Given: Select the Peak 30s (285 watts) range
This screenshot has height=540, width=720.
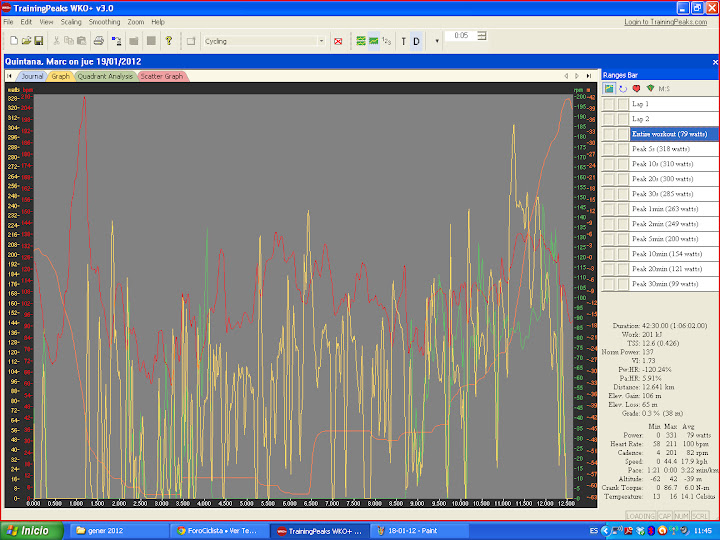Looking at the screenshot, I should [x=674, y=194].
